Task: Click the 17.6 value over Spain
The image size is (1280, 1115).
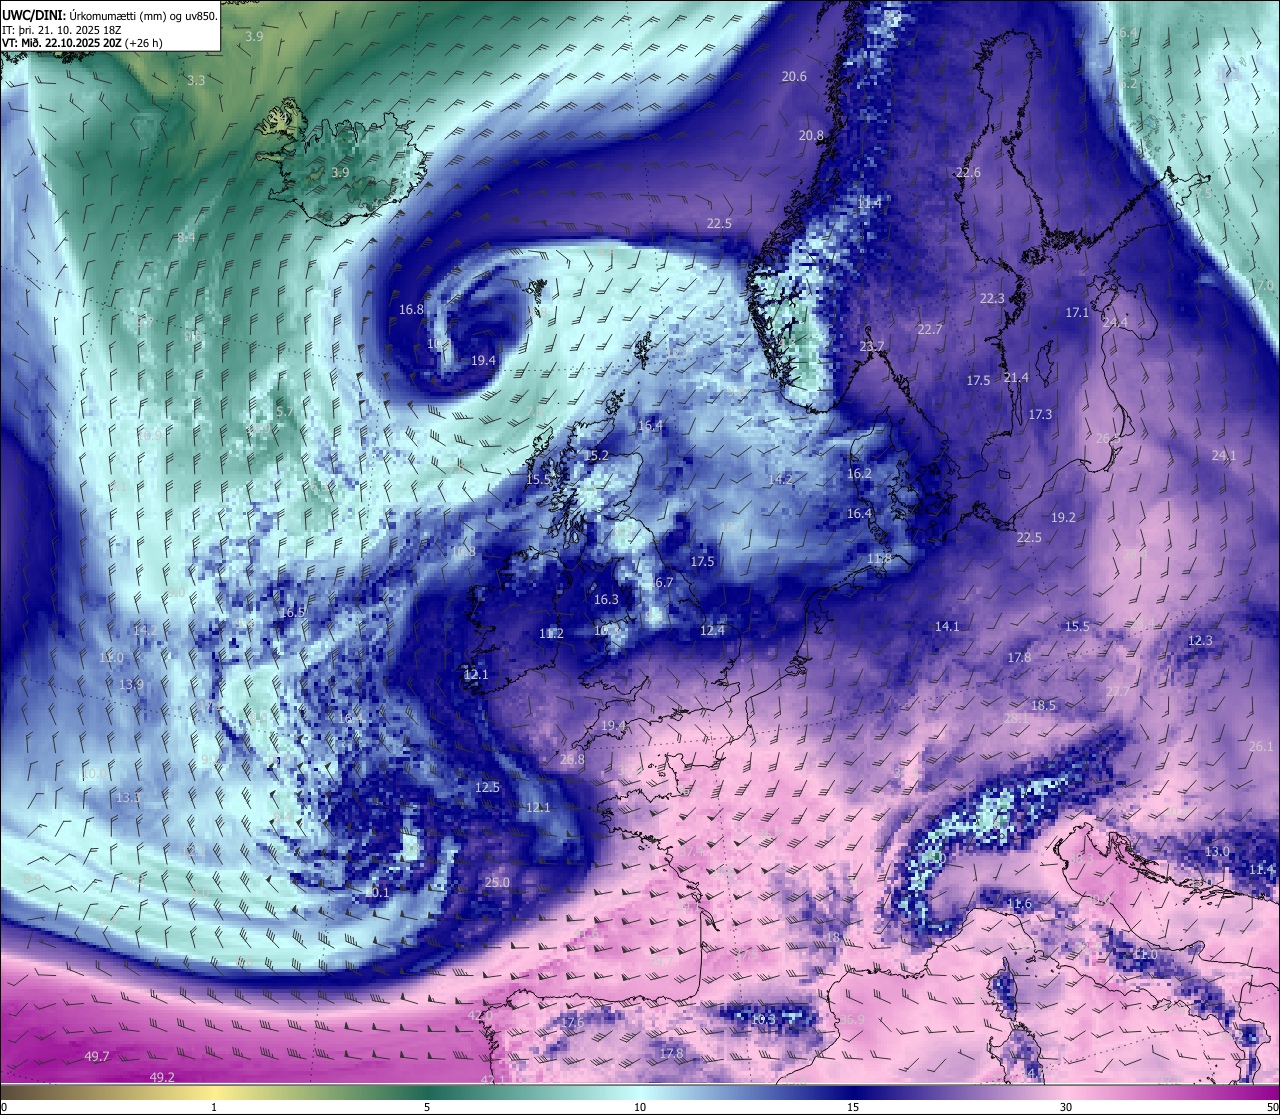Action: tap(572, 1023)
